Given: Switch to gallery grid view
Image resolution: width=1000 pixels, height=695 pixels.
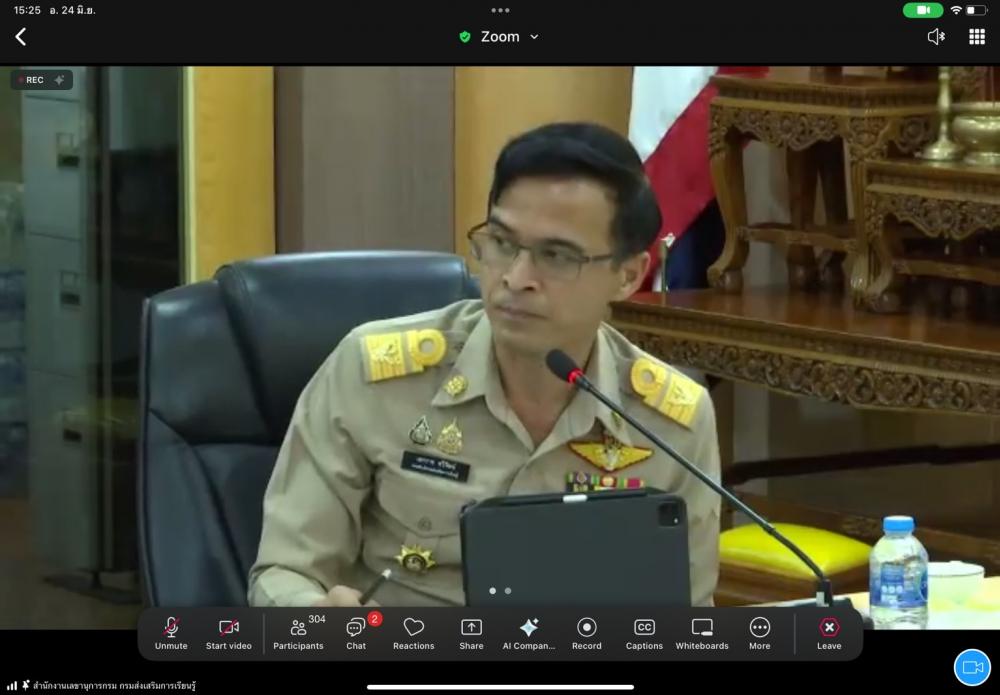Looking at the screenshot, I should point(977,37).
